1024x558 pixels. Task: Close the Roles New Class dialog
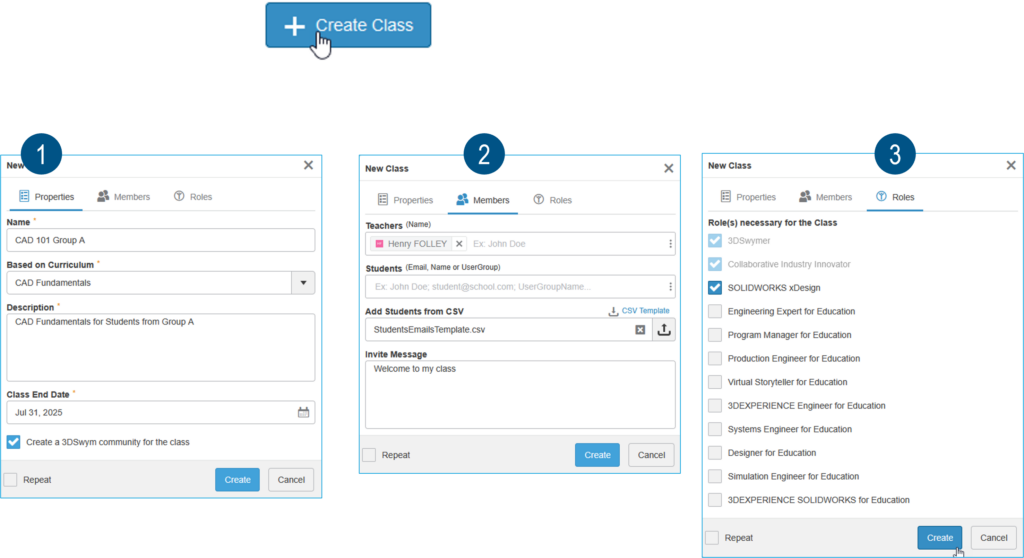point(1012,166)
